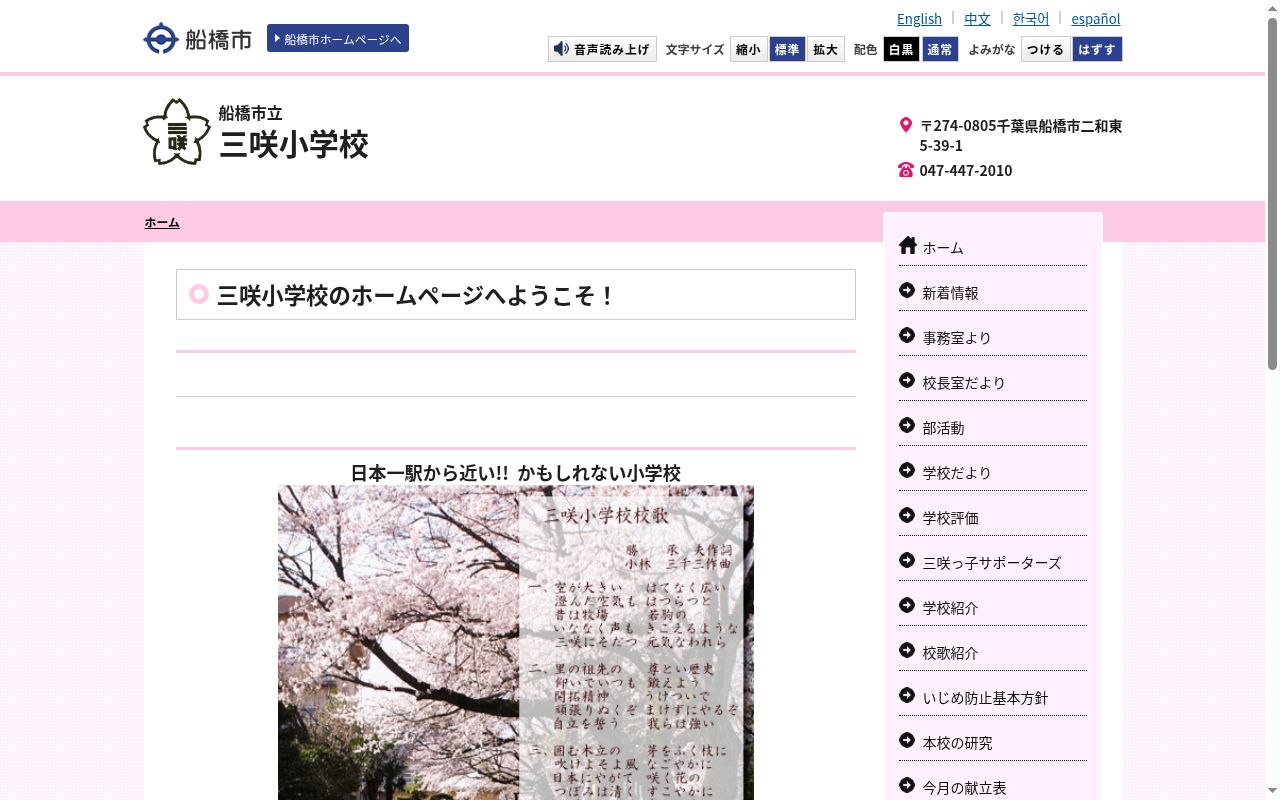Set text size to 拡大
The width and height of the screenshot is (1280, 800).
coord(825,49)
